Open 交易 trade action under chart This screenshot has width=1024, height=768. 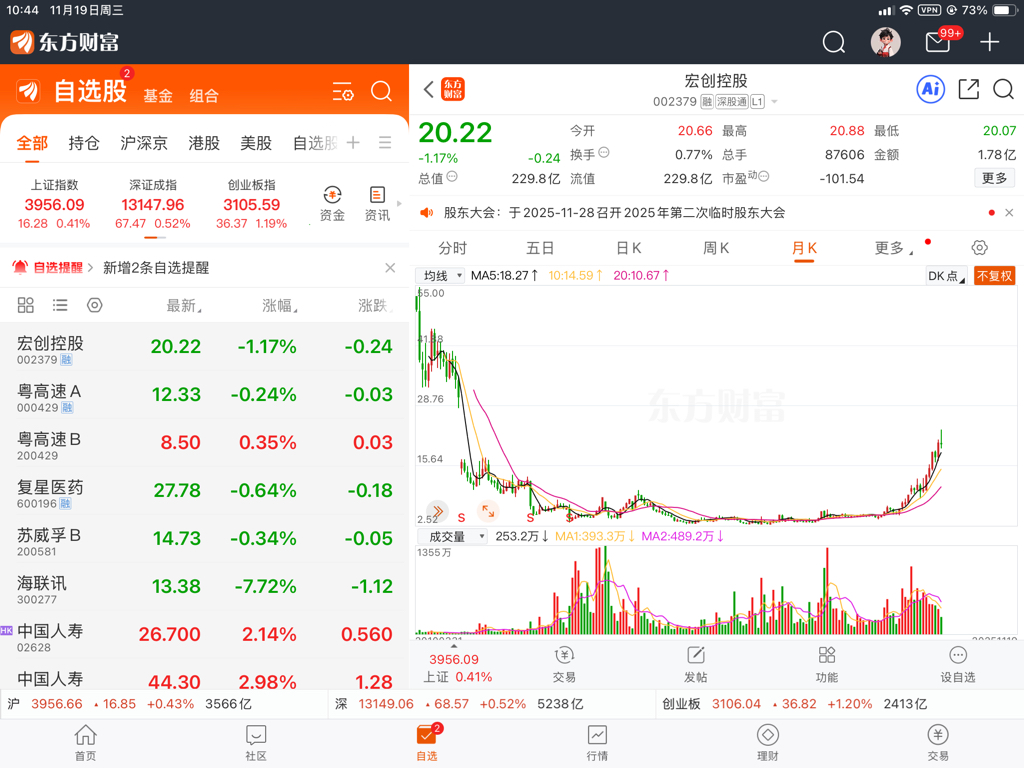click(x=564, y=664)
